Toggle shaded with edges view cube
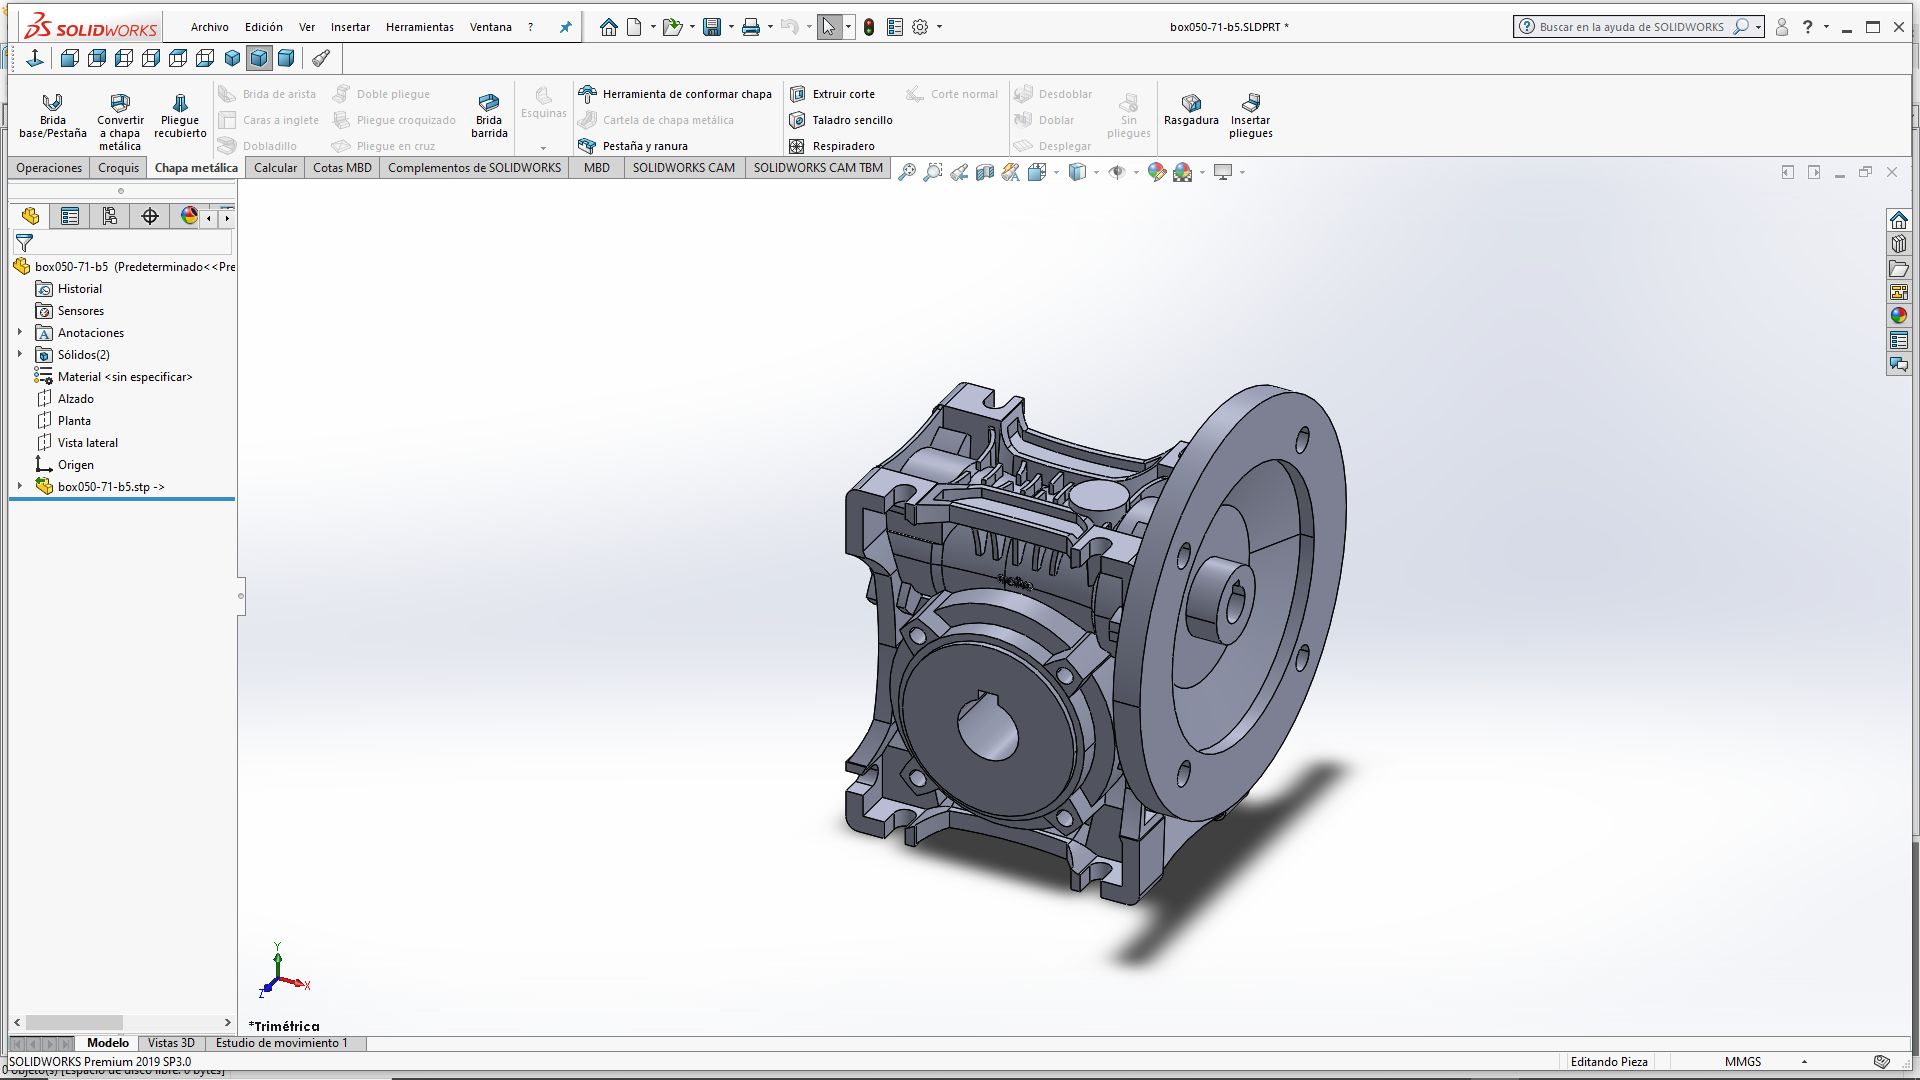Screen dimensions: 1920x1080 259,58
